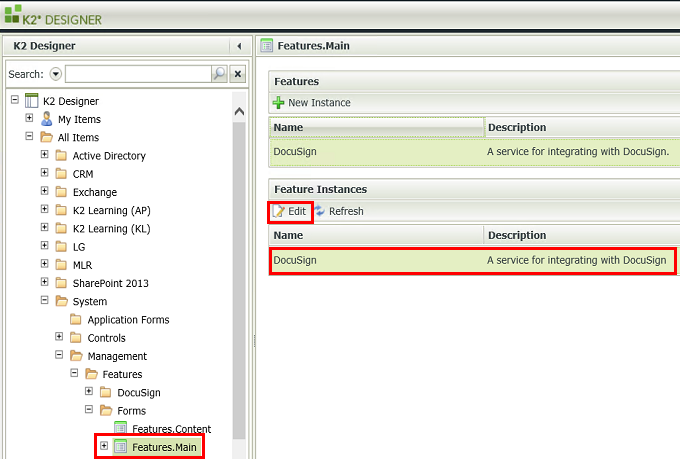This screenshot has width=680, height=459.
Task: Click the MLR folder icon
Action: point(61,265)
